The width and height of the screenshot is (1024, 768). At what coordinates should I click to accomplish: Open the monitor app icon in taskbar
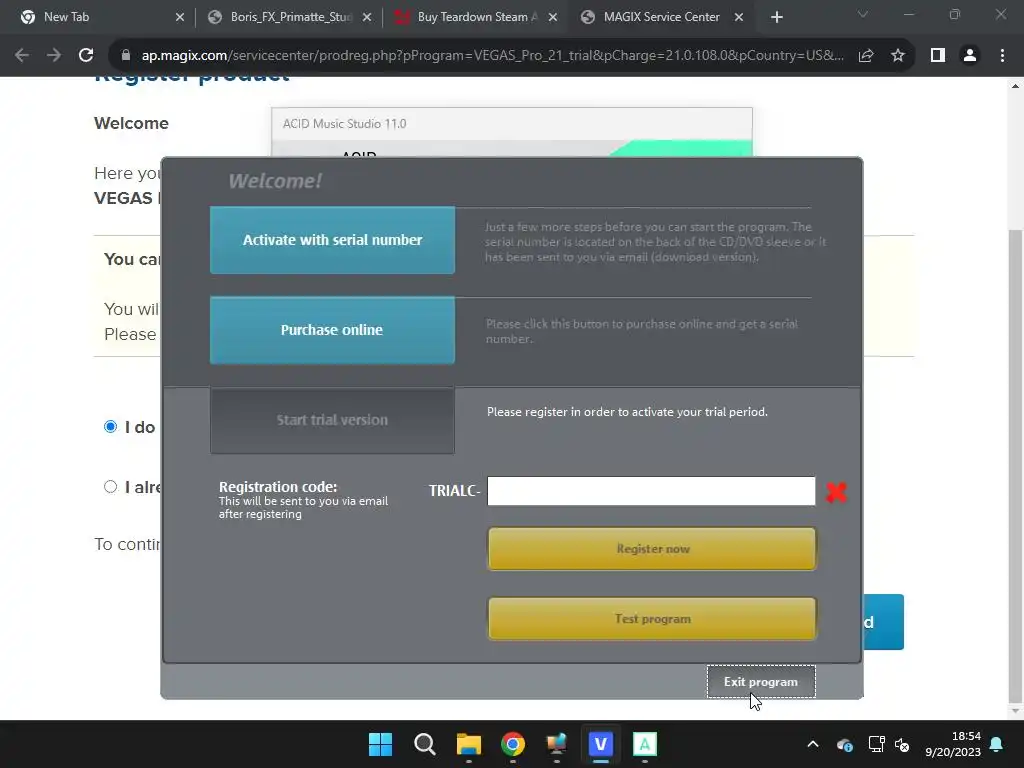click(556, 744)
